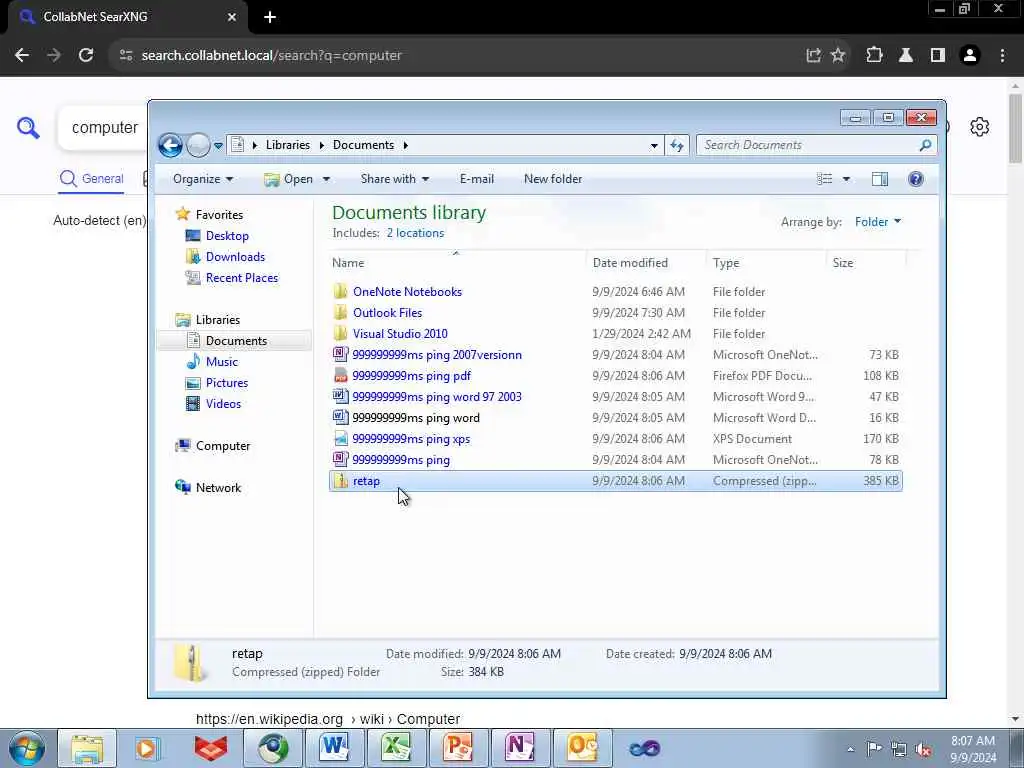Expand the arrow after Documents breadcrumb
Screen dimensions: 1024x768
(x=406, y=145)
